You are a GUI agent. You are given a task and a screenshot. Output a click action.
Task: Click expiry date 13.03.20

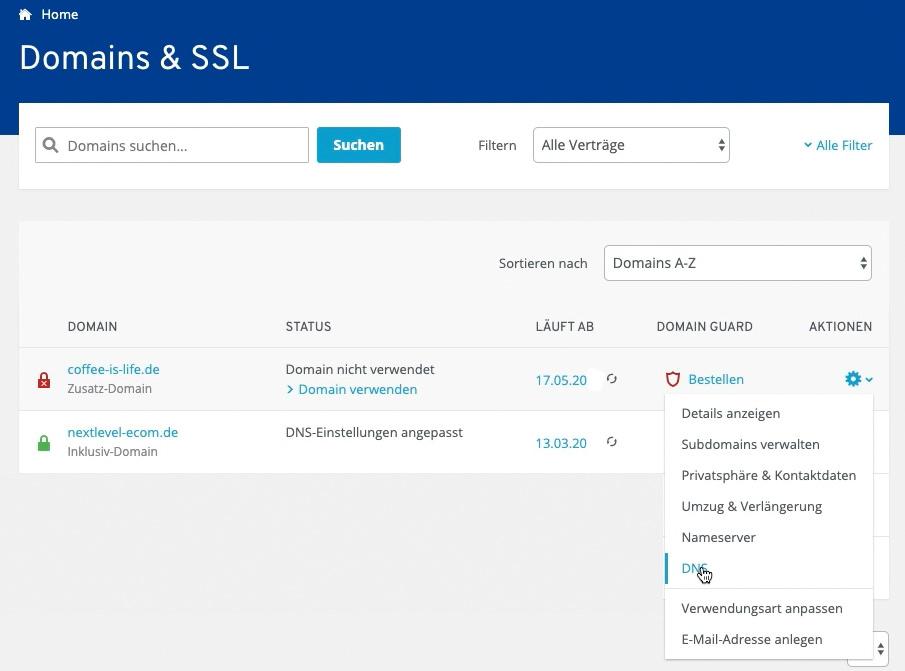click(x=561, y=443)
